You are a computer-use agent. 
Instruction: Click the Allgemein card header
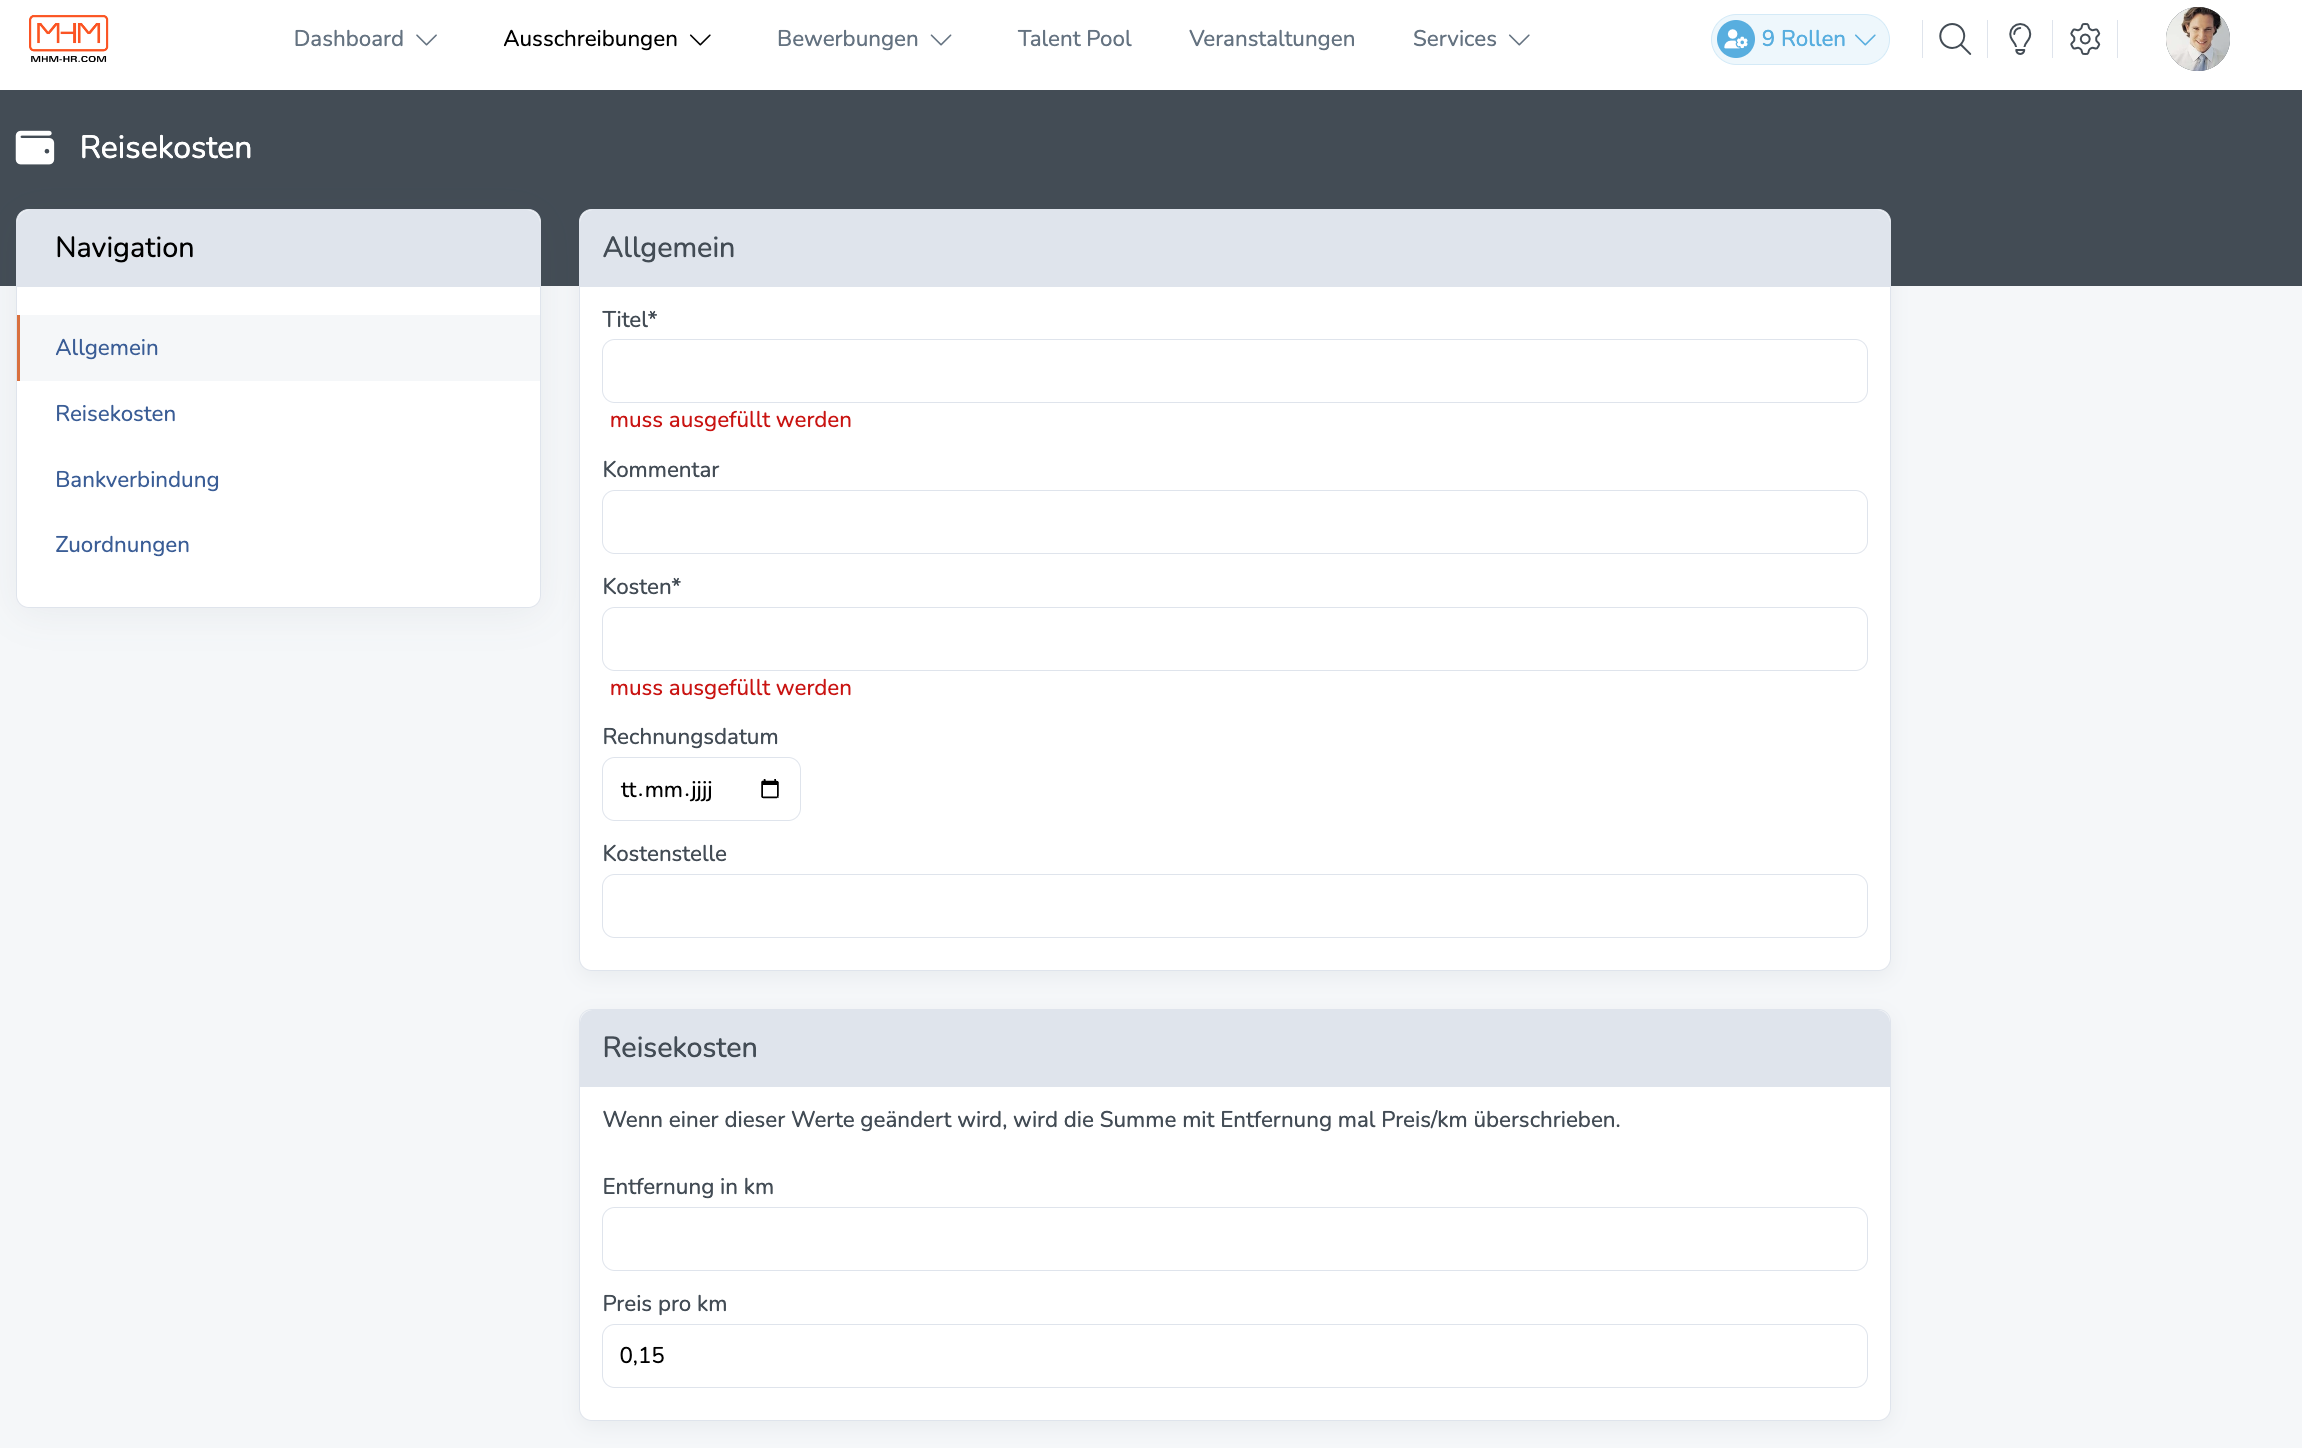pyautogui.click(x=1234, y=248)
